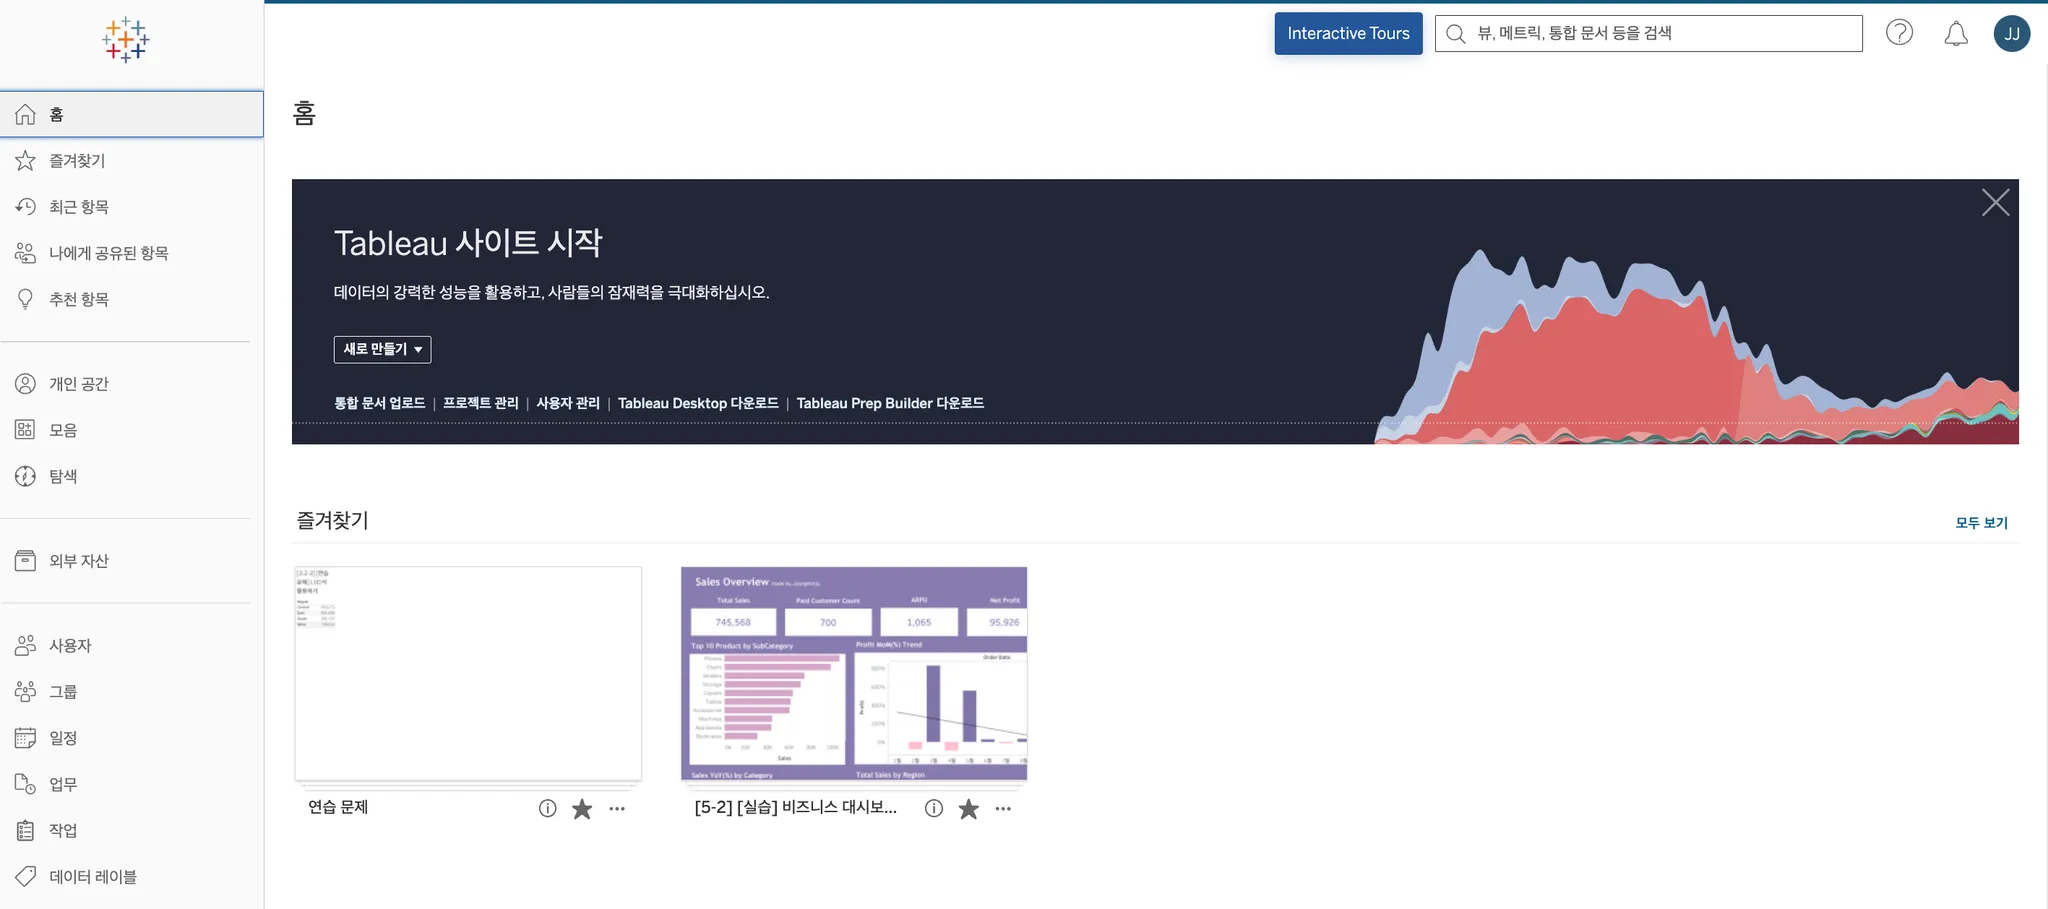Open 작업 in the sidebar
Viewport: 2048px width, 909px height.
coord(132,830)
